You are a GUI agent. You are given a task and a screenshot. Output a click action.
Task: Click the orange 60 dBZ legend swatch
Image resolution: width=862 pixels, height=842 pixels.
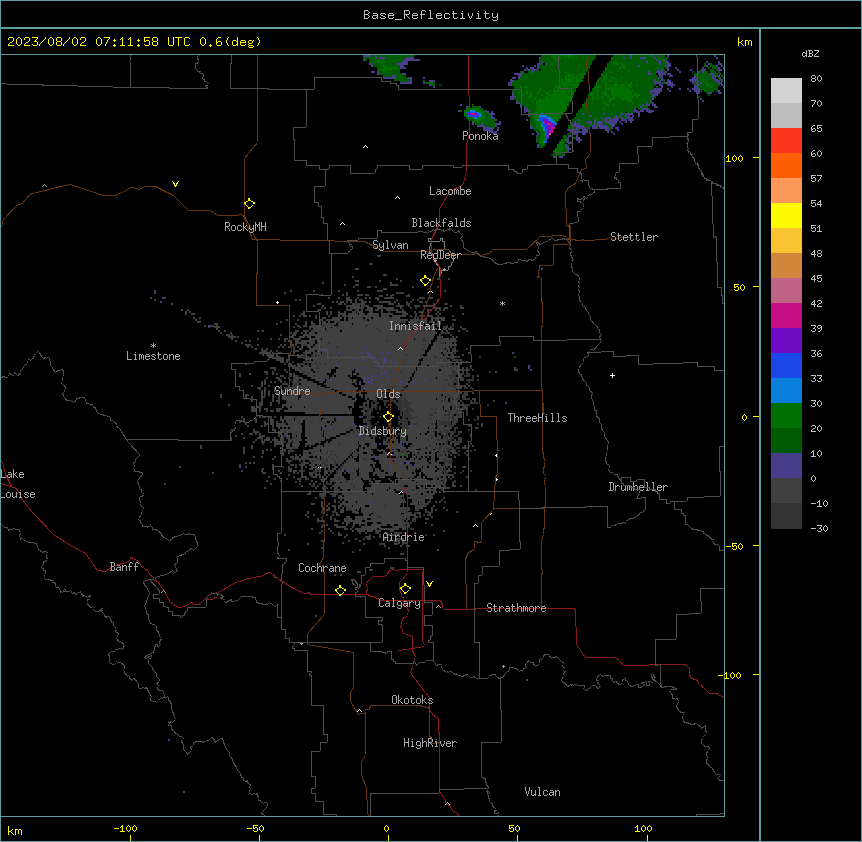786,165
